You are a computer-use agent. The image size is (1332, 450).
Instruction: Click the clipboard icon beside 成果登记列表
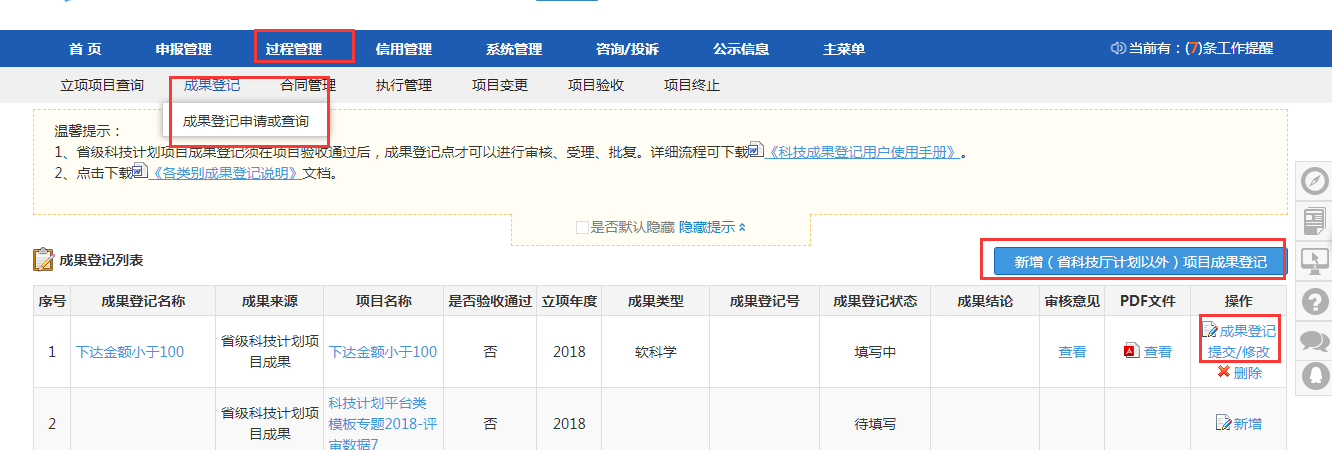[43, 260]
